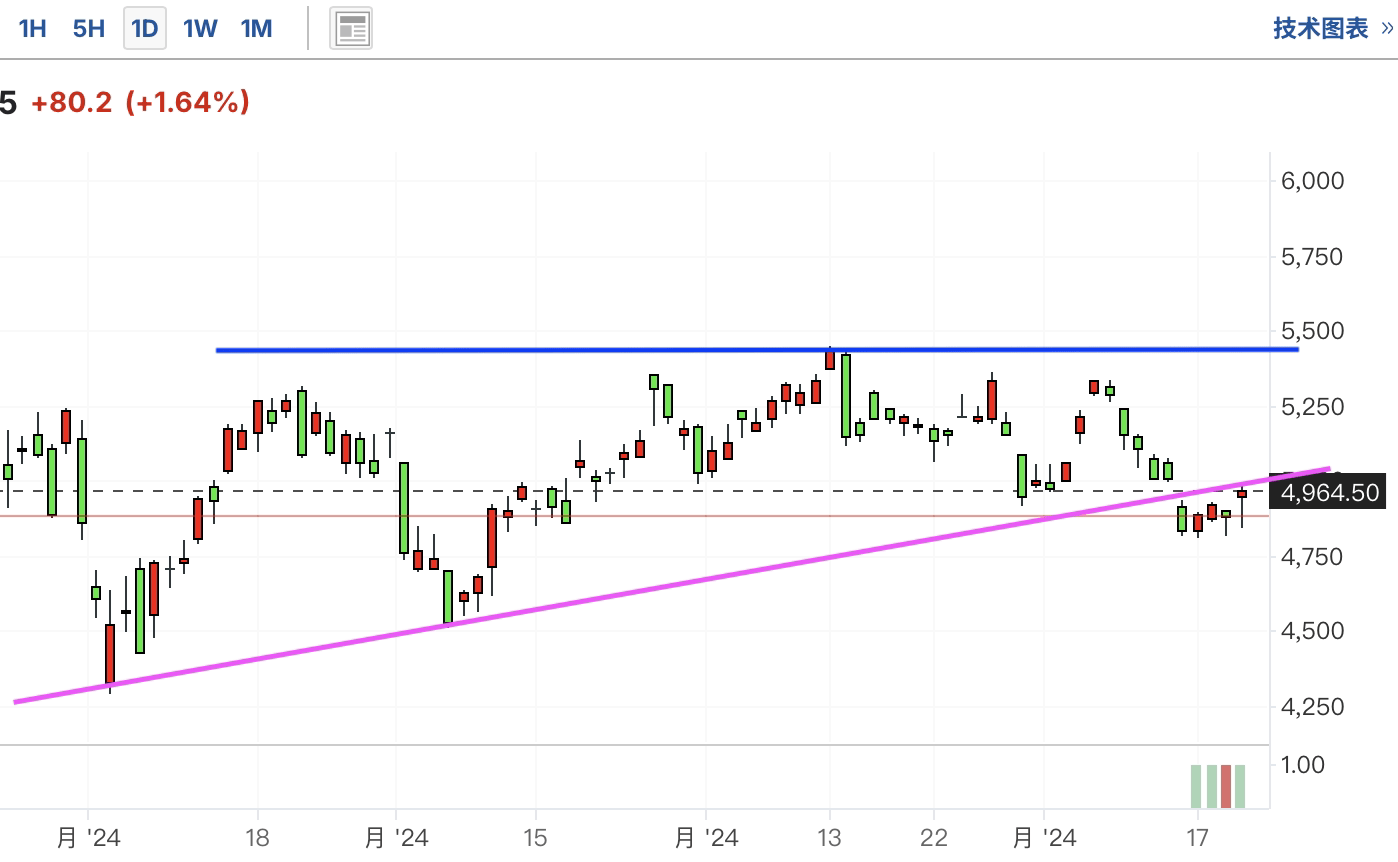Click the date label 17
Image resolution: width=1398 pixels, height=862 pixels.
tap(1197, 838)
